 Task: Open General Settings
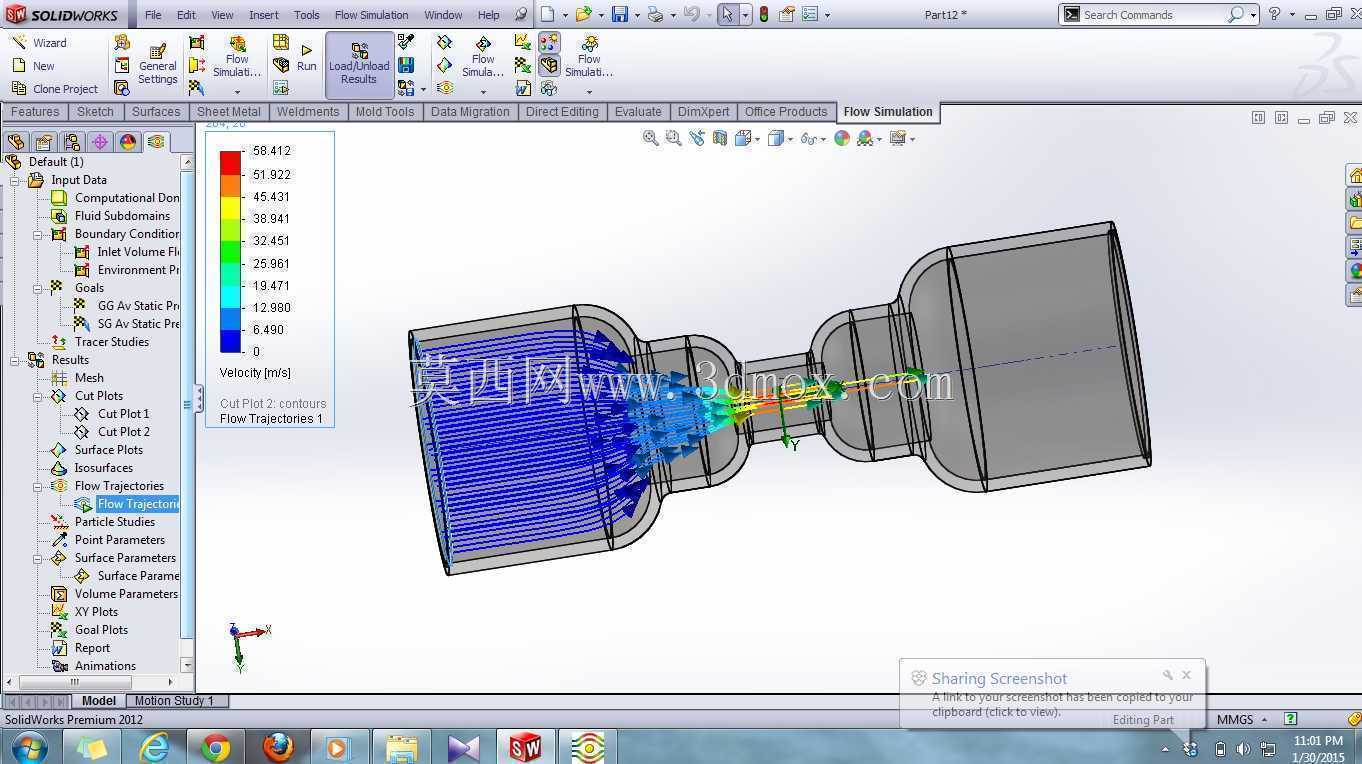coord(157,64)
